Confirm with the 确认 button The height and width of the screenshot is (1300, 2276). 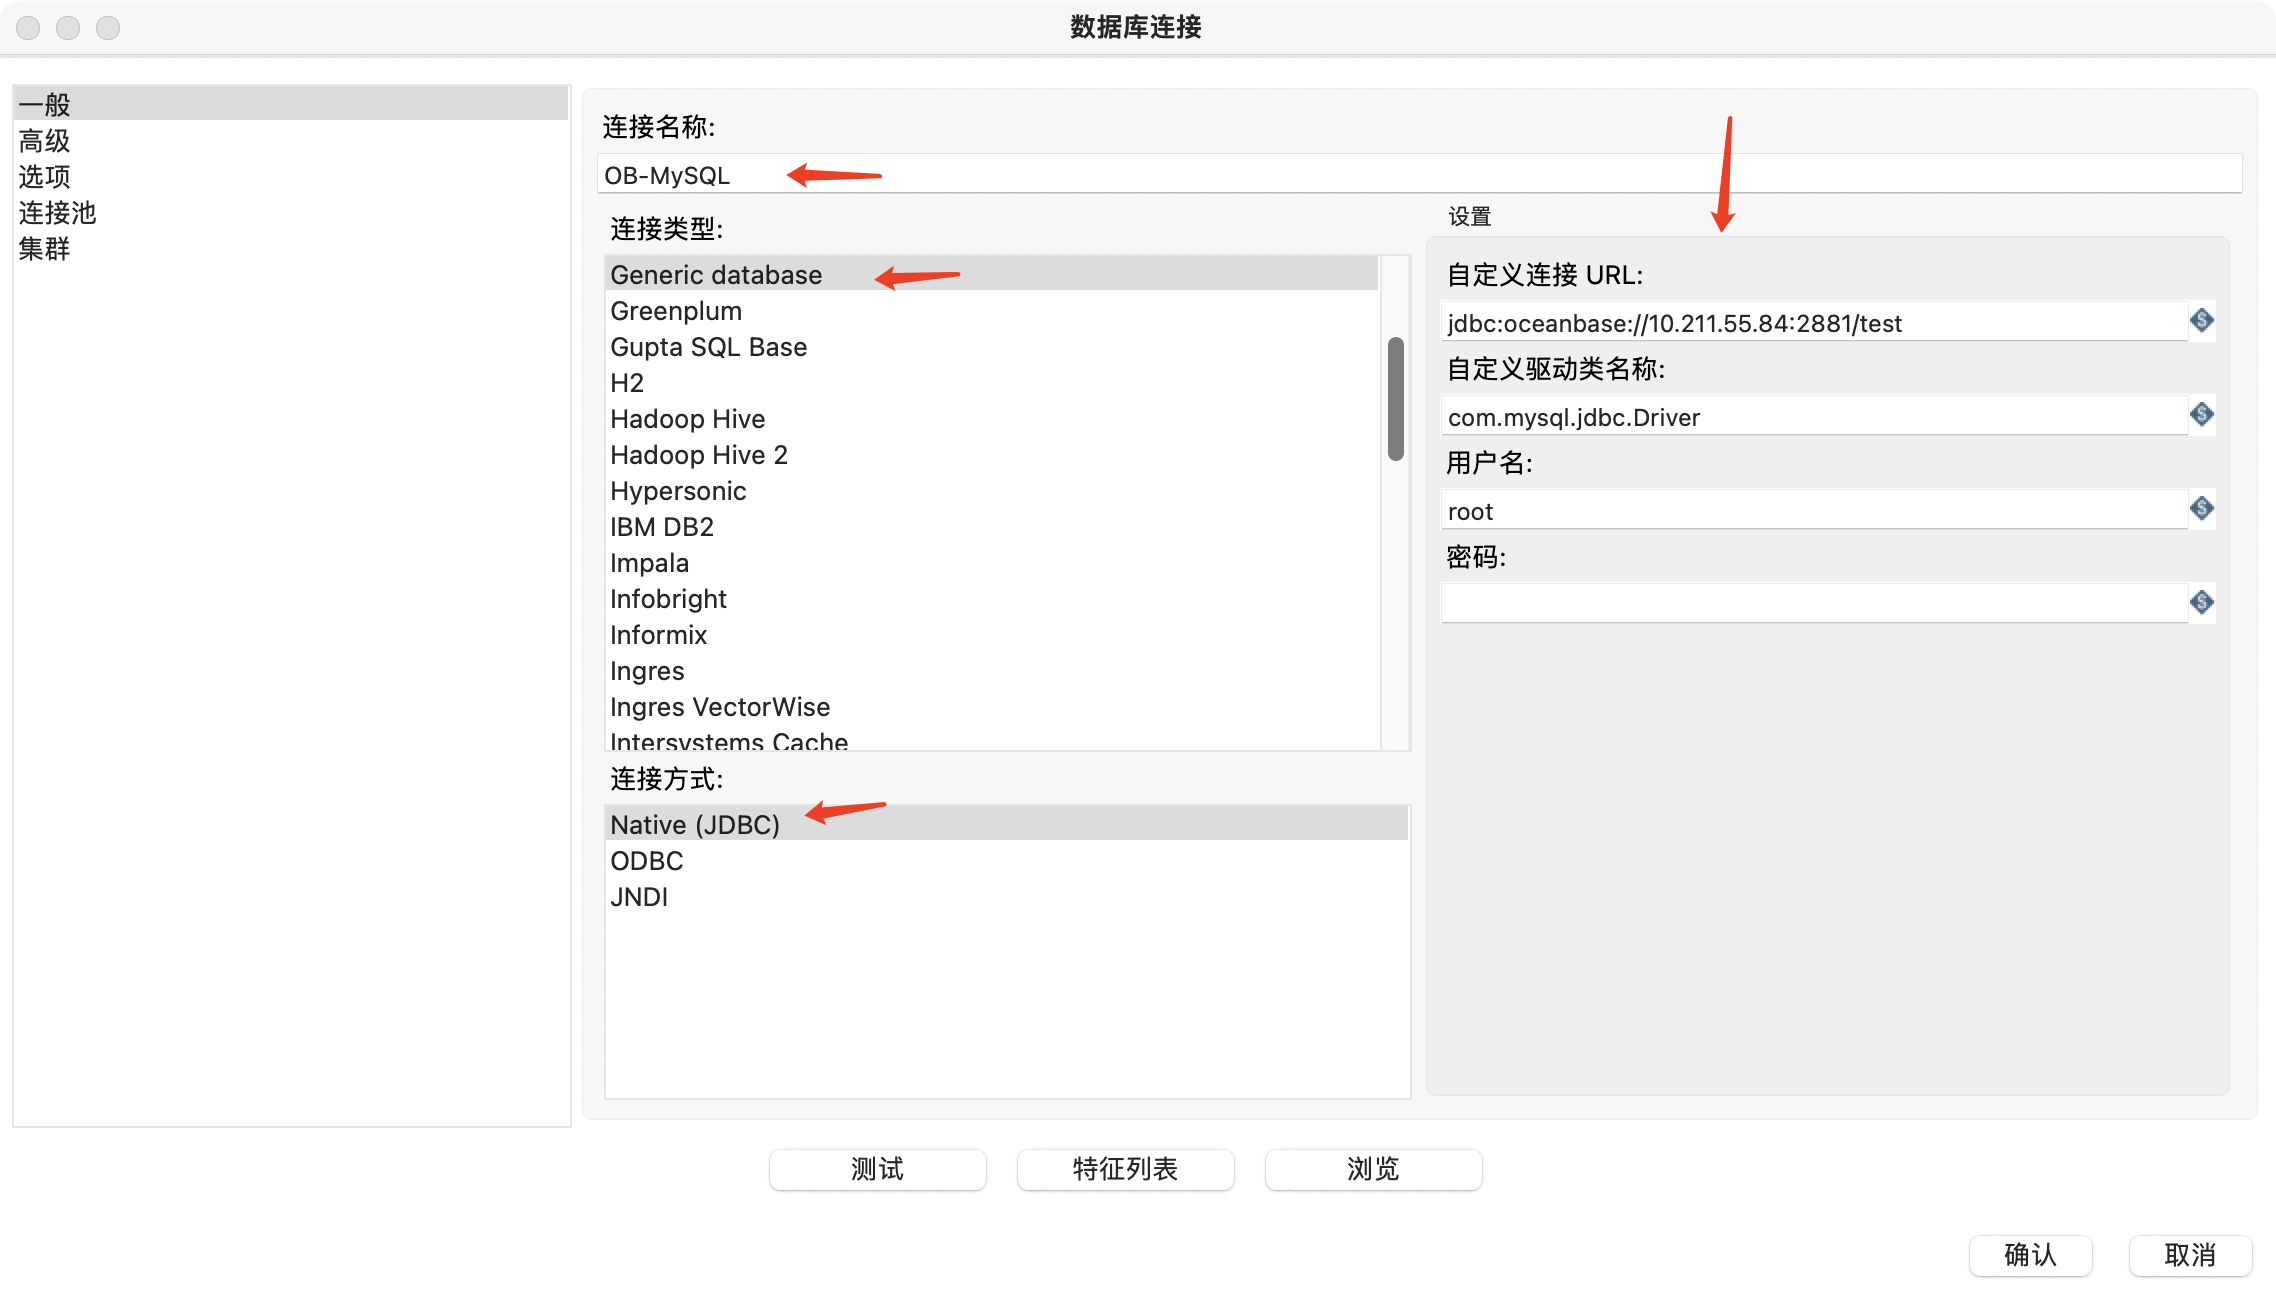[2030, 1255]
